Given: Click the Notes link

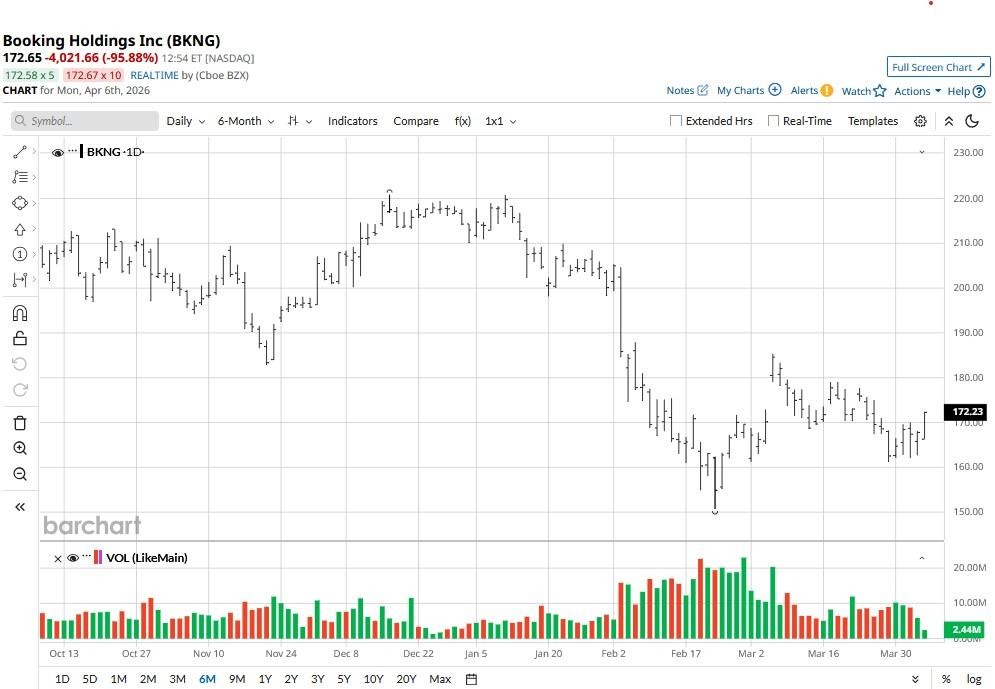Looking at the screenshot, I should 680,91.
